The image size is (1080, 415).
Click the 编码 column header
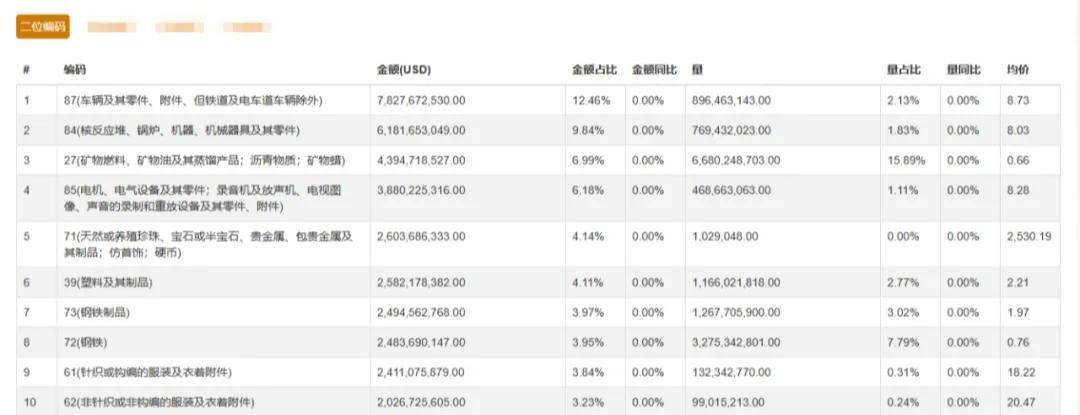point(75,70)
